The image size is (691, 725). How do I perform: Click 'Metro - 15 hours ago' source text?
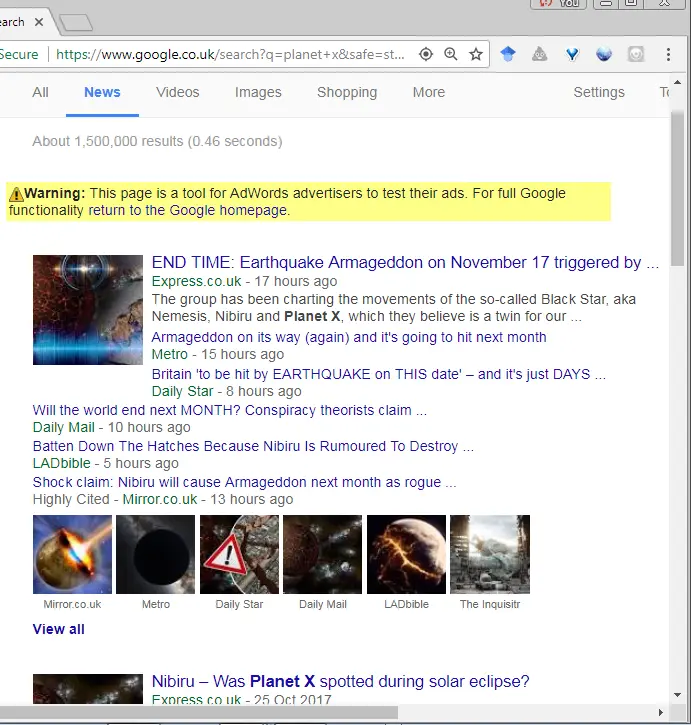click(x=218, y=355)
